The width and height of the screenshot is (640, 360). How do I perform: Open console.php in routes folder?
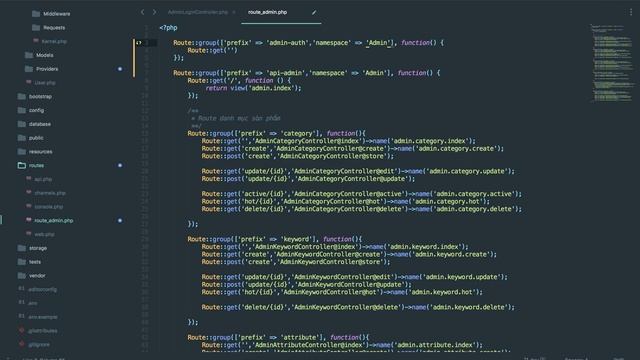point(49,207)
